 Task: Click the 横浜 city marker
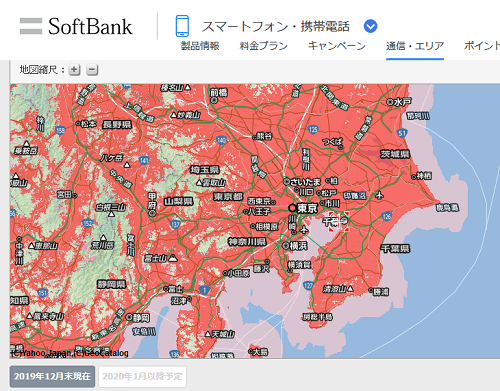[x=286, y=246]
